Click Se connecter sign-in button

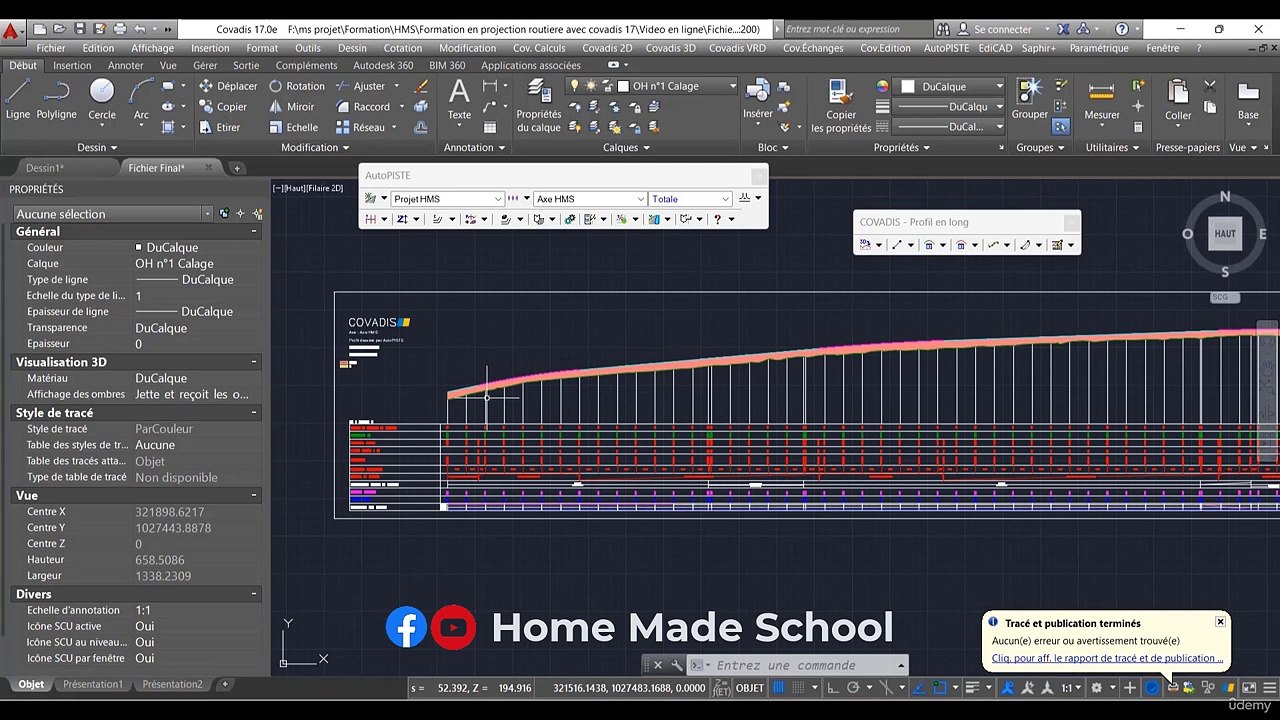pos(994,29)
